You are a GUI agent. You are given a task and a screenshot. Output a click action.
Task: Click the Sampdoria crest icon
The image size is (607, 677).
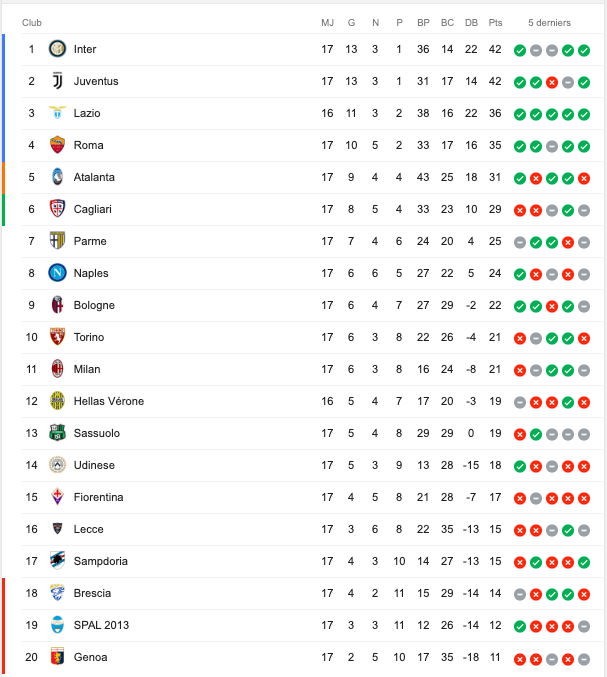point(57,560)
